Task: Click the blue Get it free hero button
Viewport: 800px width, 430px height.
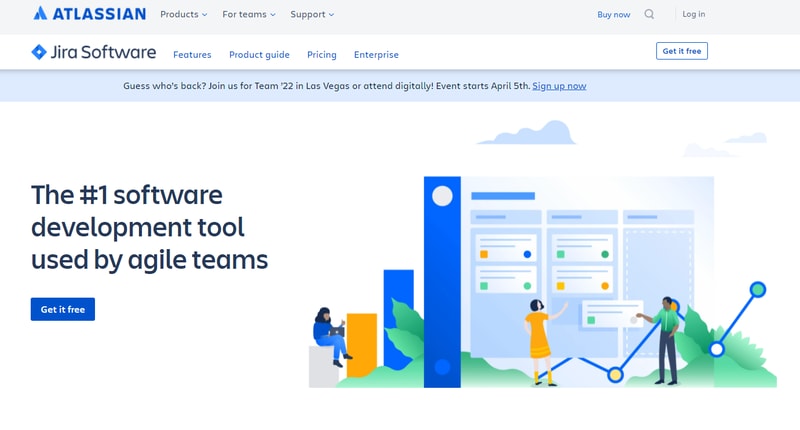Action: click(x=63, y=309)
